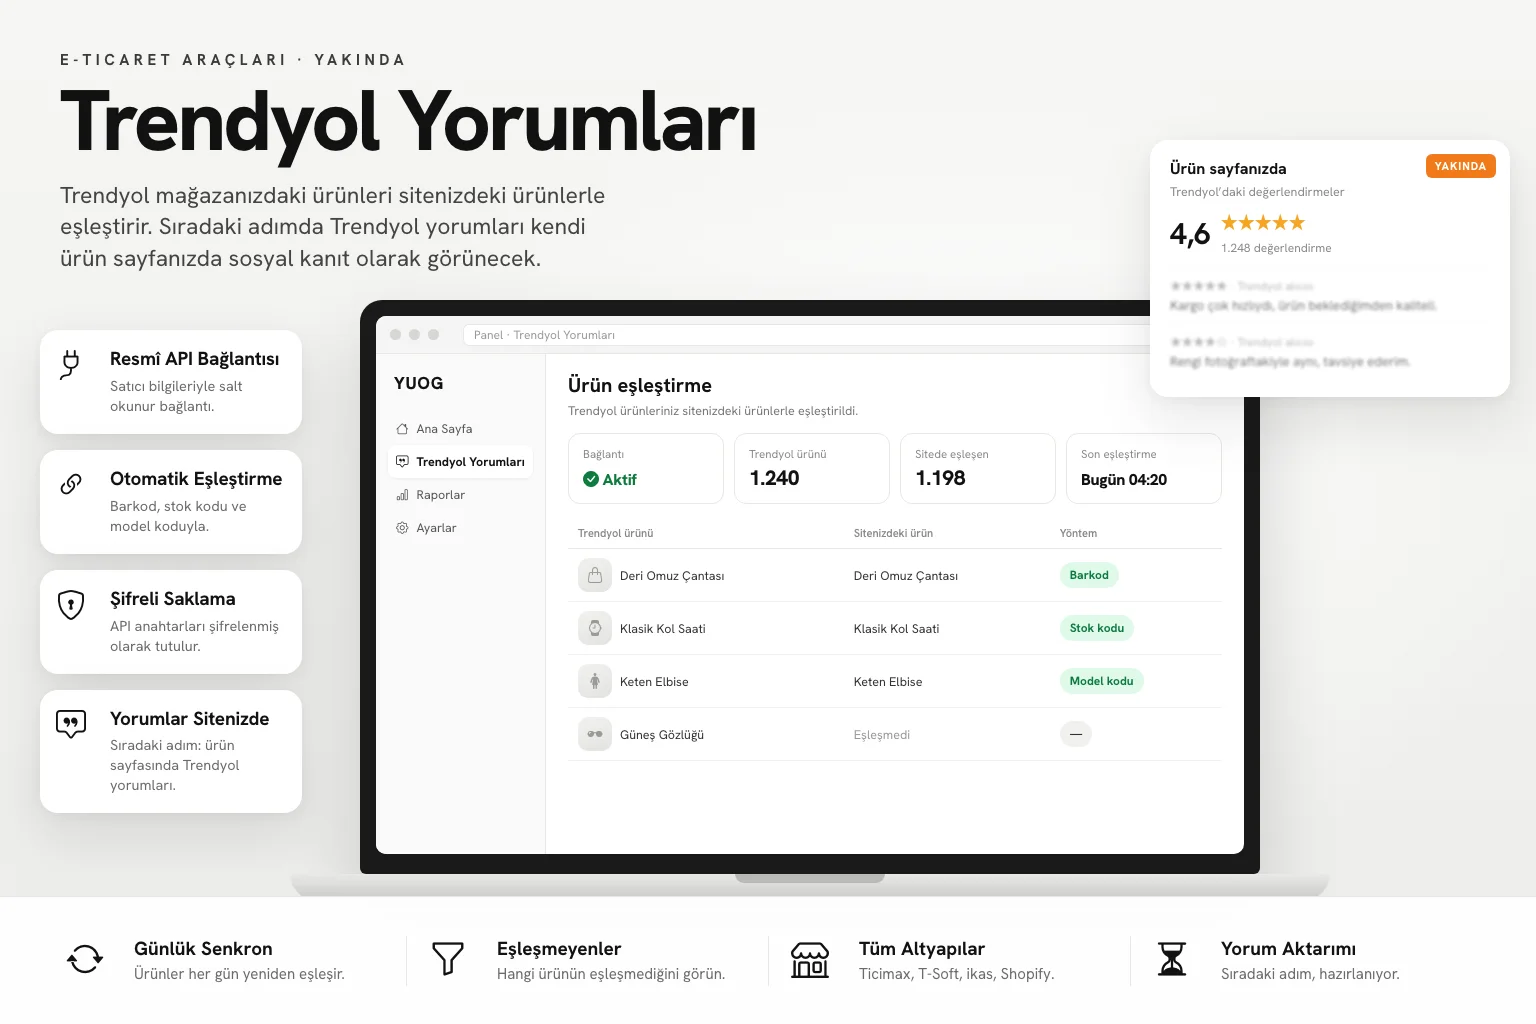1536x1024 pixels.
Task: Open the Ana Sayfa sidebar item
Action: pos(459,429)
